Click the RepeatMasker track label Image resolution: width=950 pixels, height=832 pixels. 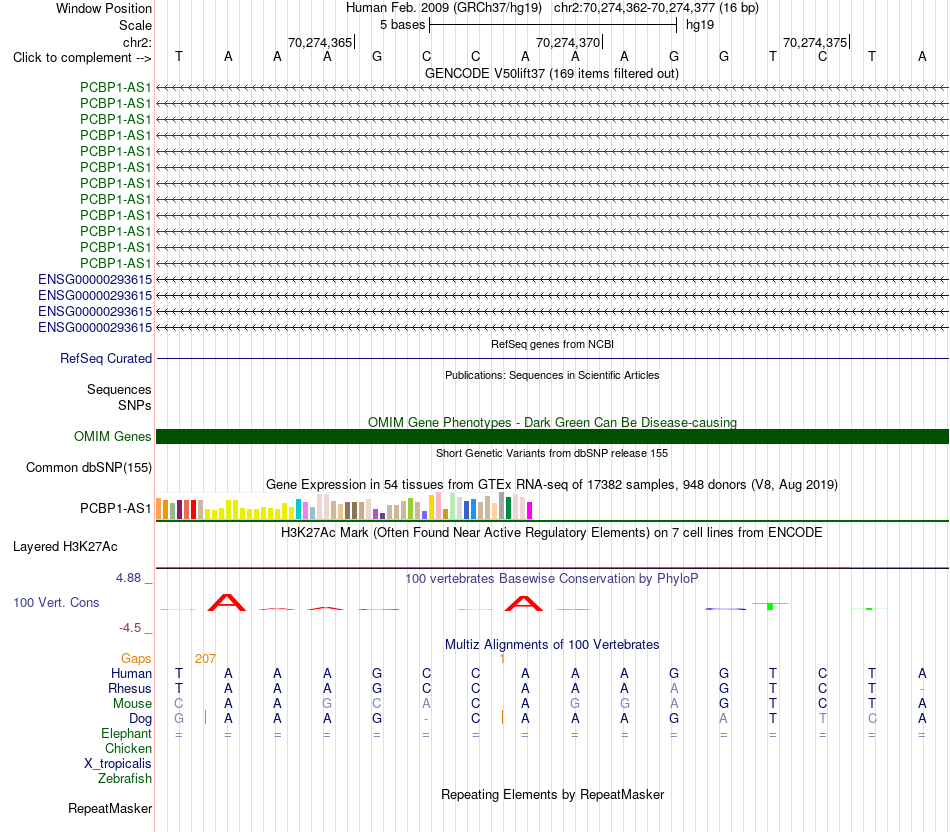pos(110,809)
